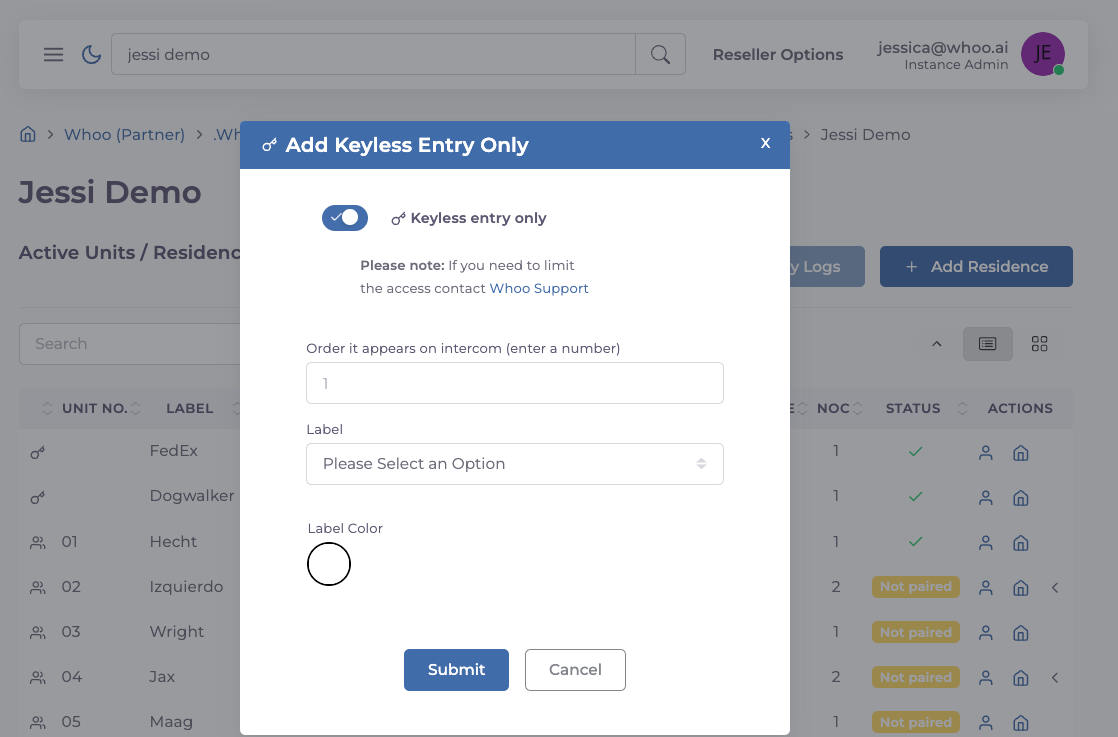The height and width of the screenshot is (737, 1118).
Task: Open user icon for Izquierdo row
Action: click(985, 588)
